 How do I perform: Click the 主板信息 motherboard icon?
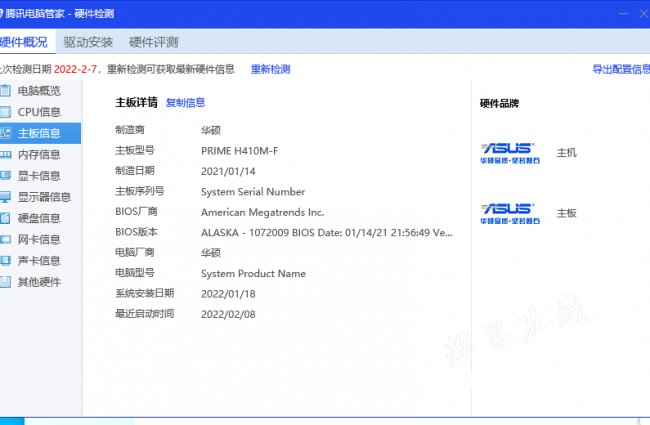[5, 133]
